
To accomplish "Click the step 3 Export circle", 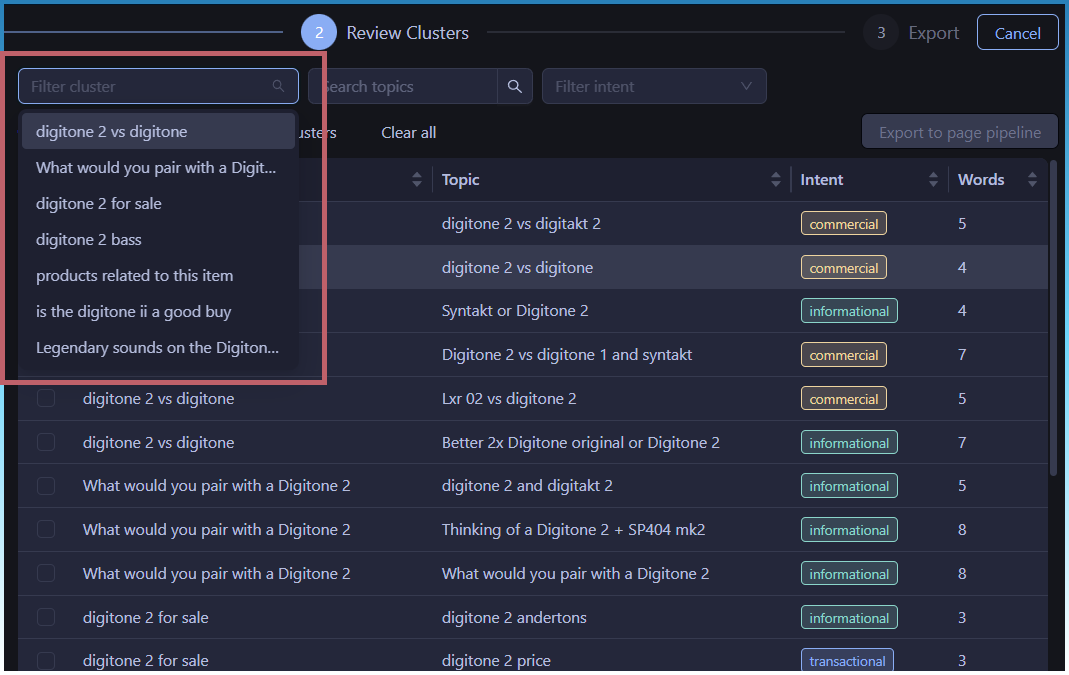I will 880,33.
